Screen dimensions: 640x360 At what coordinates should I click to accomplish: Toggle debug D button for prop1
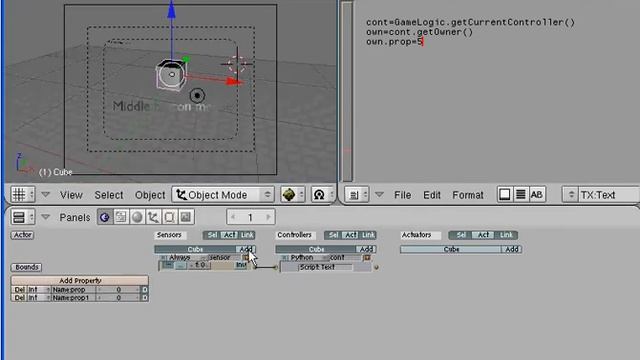[x=144, y=298]
